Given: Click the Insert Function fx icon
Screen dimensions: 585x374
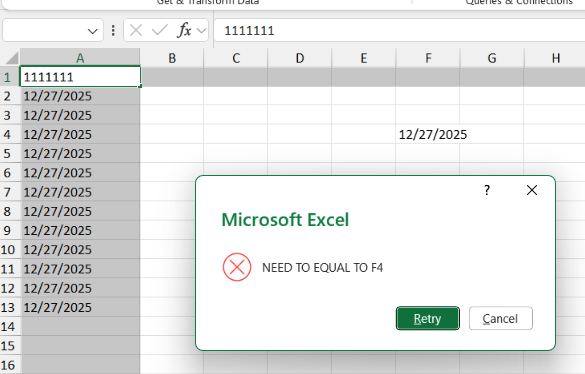Looking at the screenshot, I should [x=184, y=30].
